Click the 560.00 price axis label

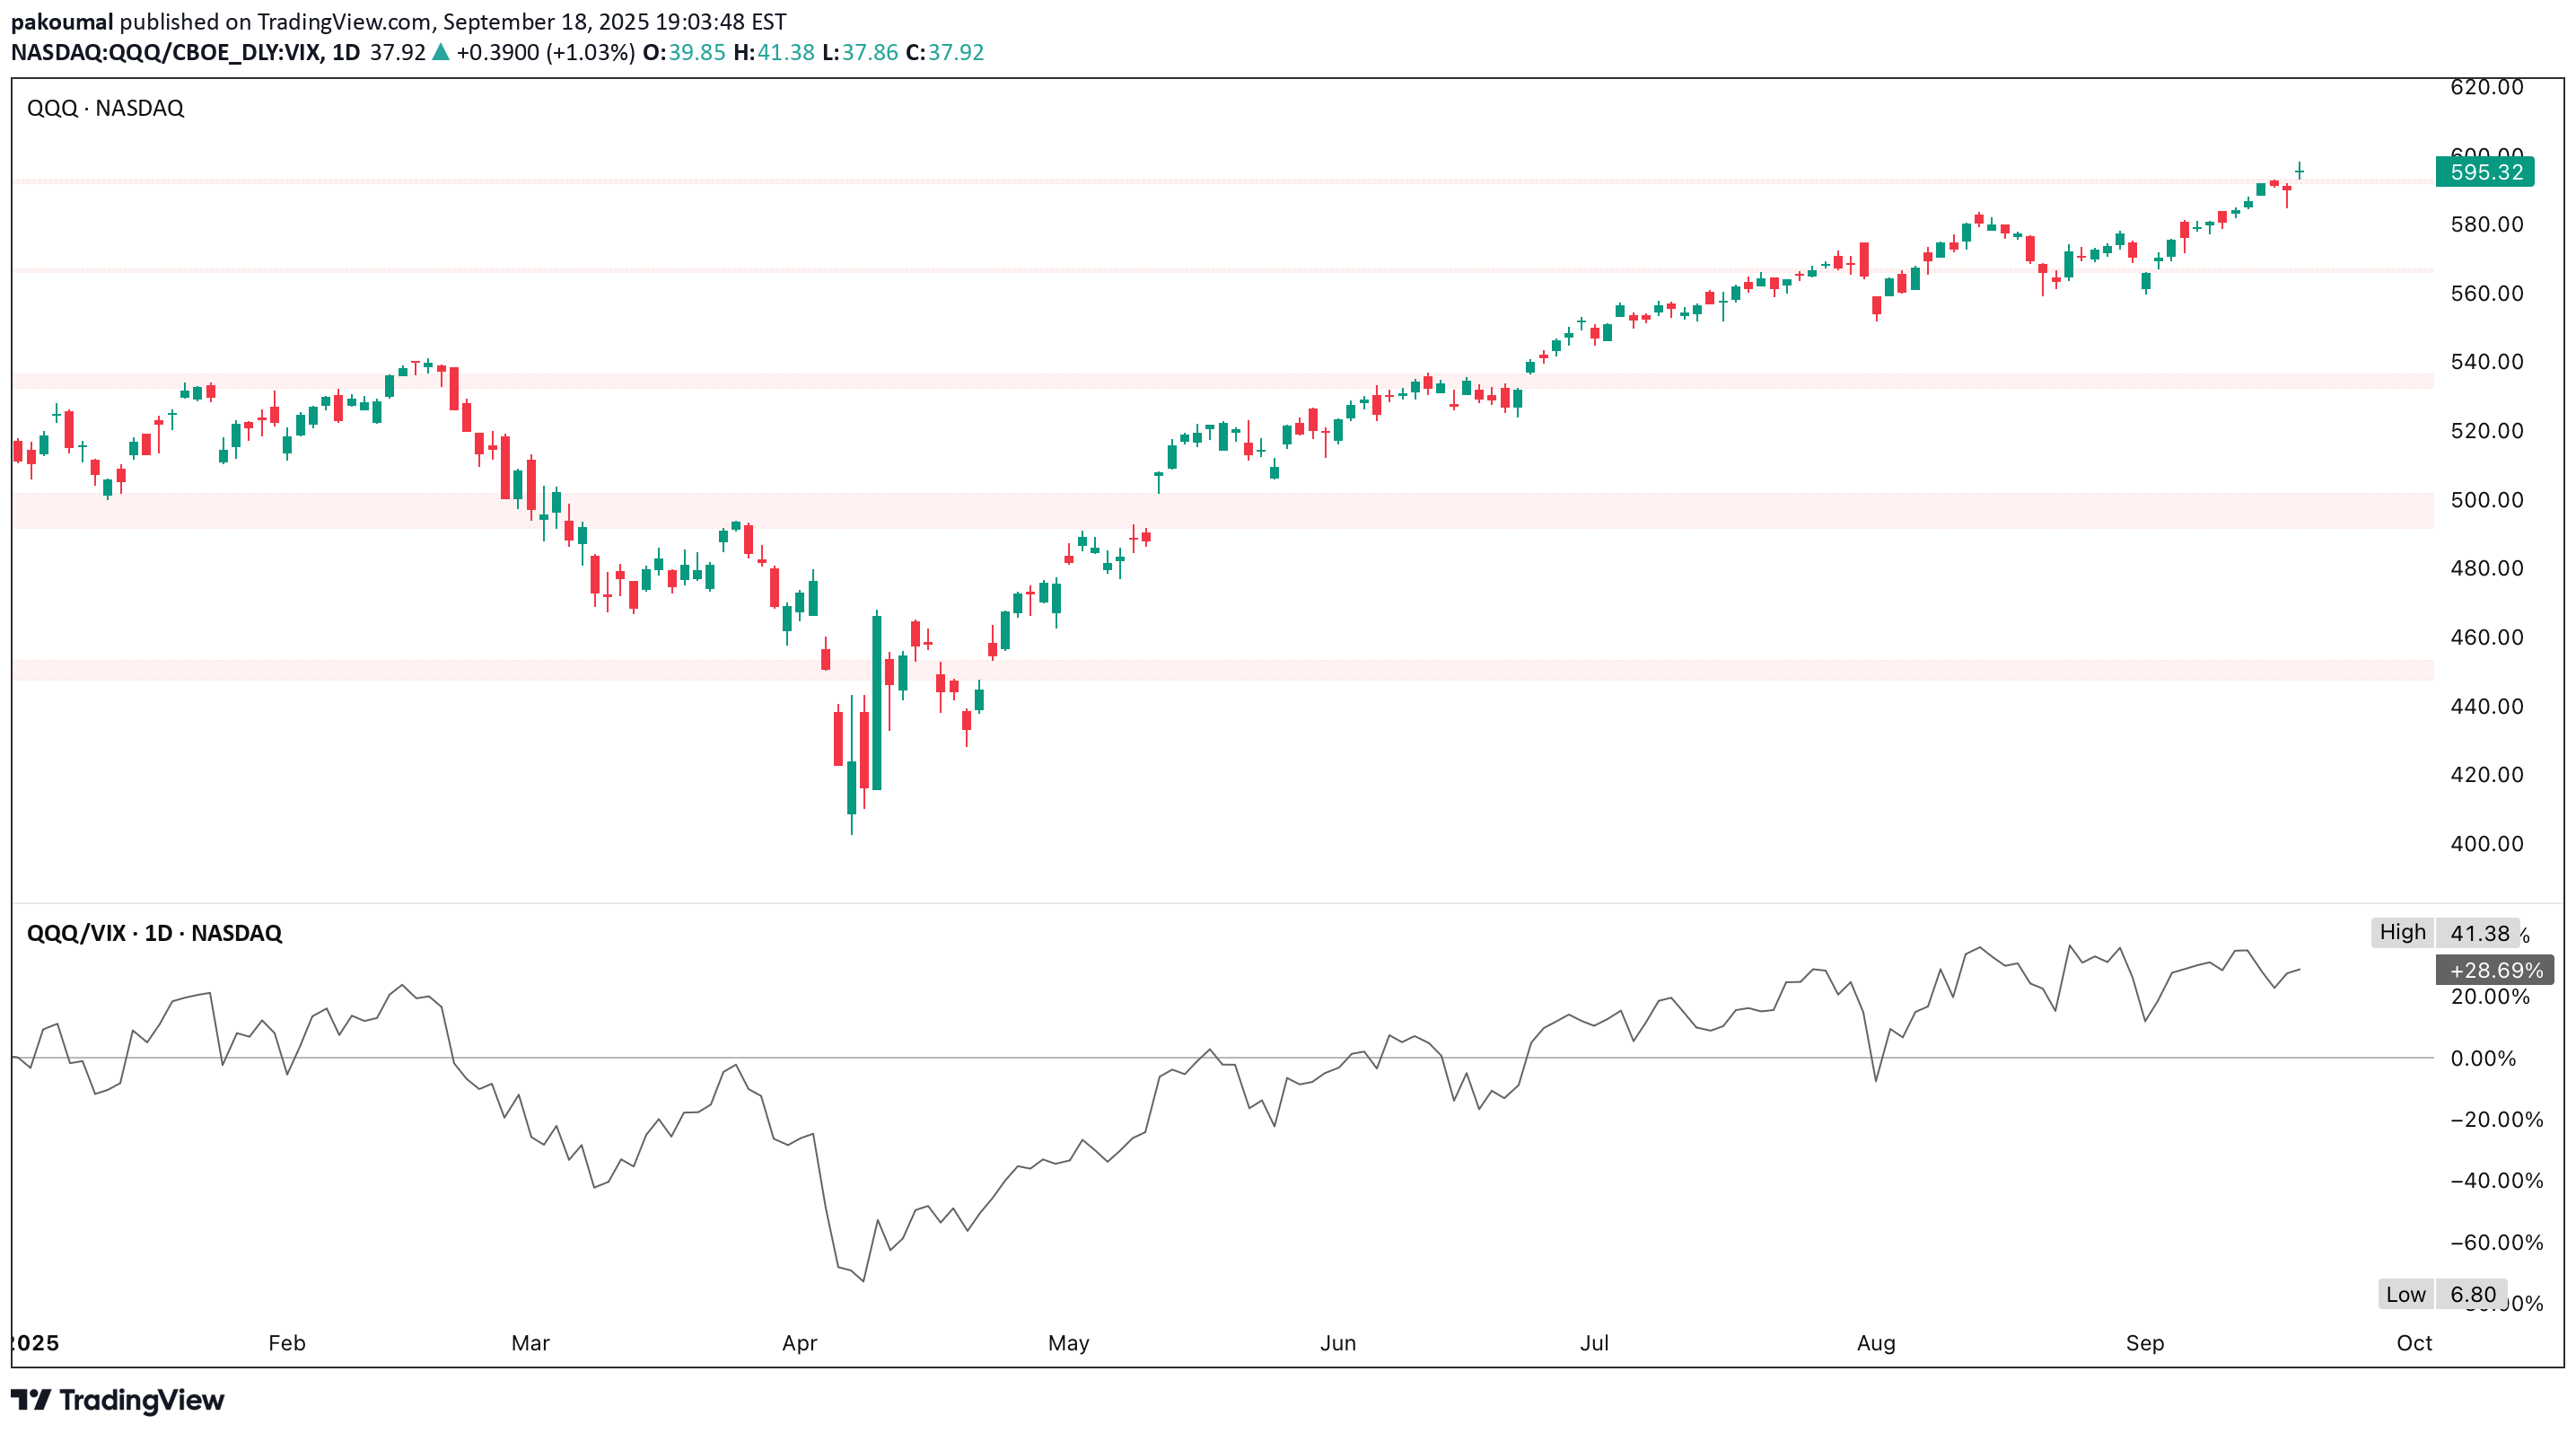(x=2486, y=293)
